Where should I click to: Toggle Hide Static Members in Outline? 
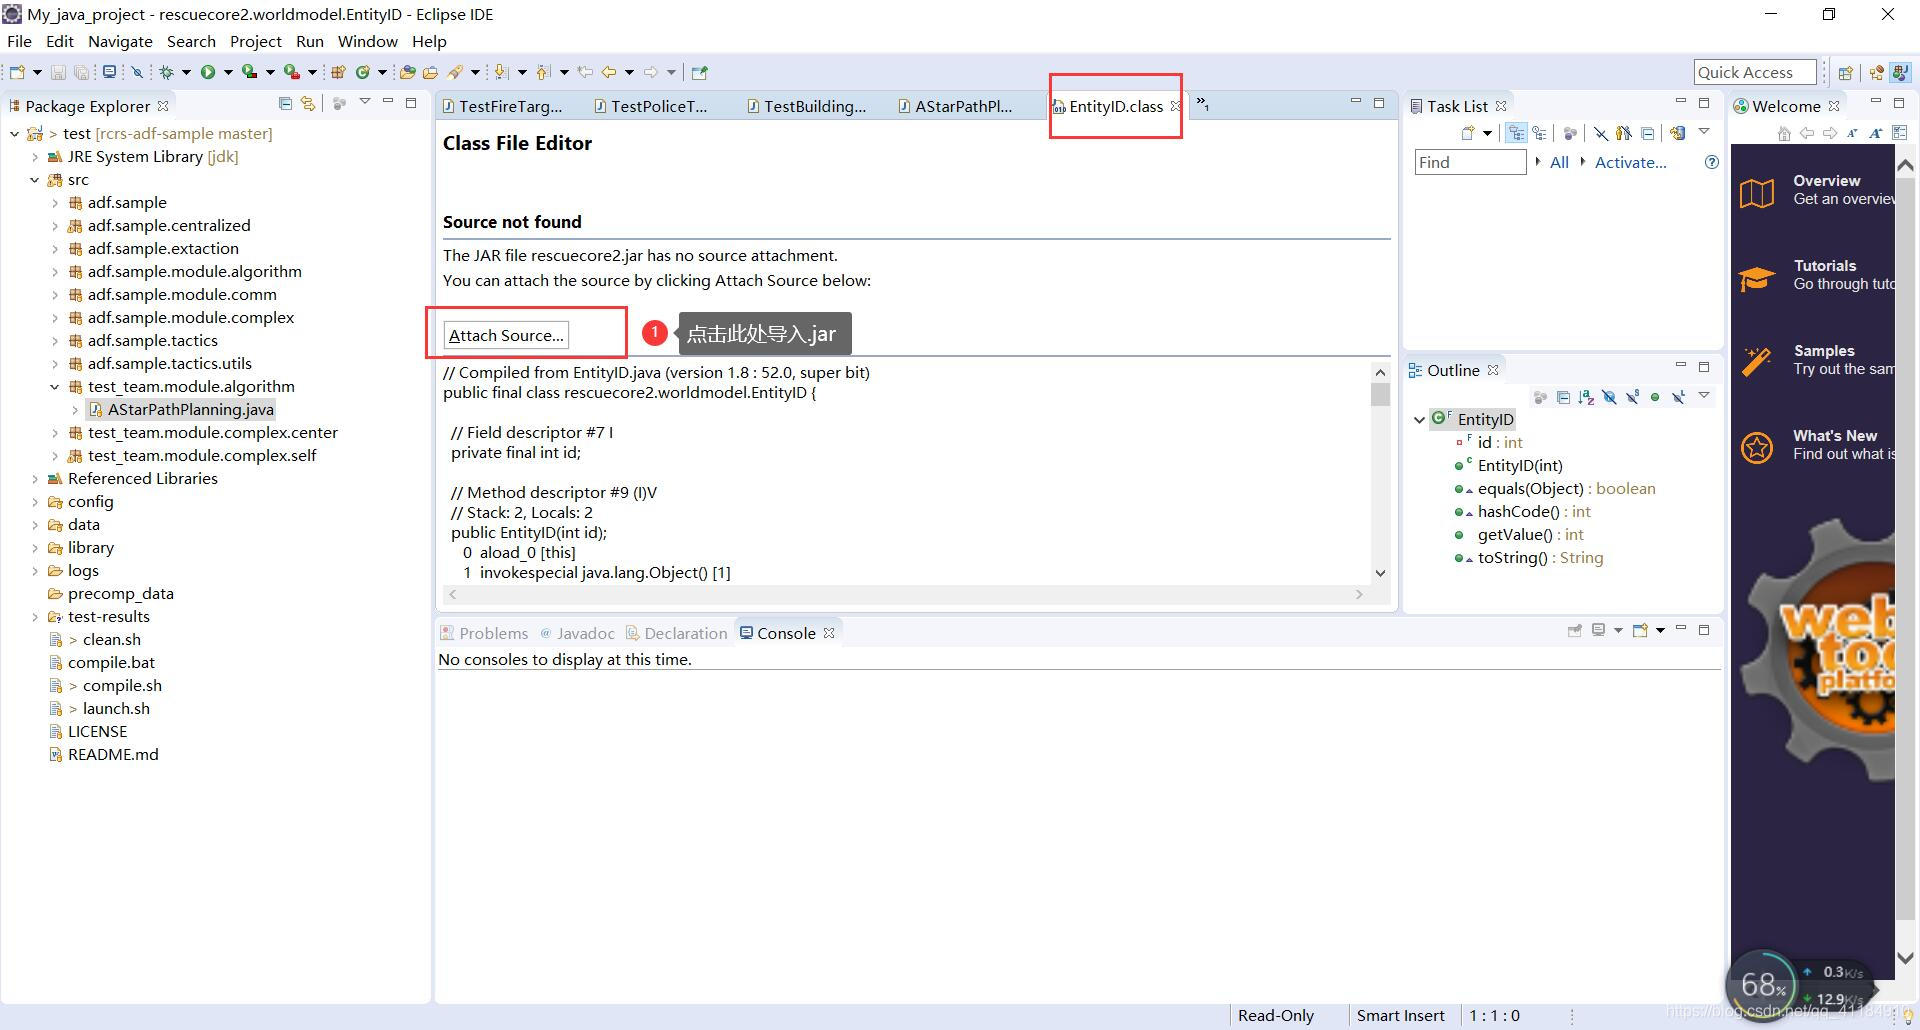1632,397
